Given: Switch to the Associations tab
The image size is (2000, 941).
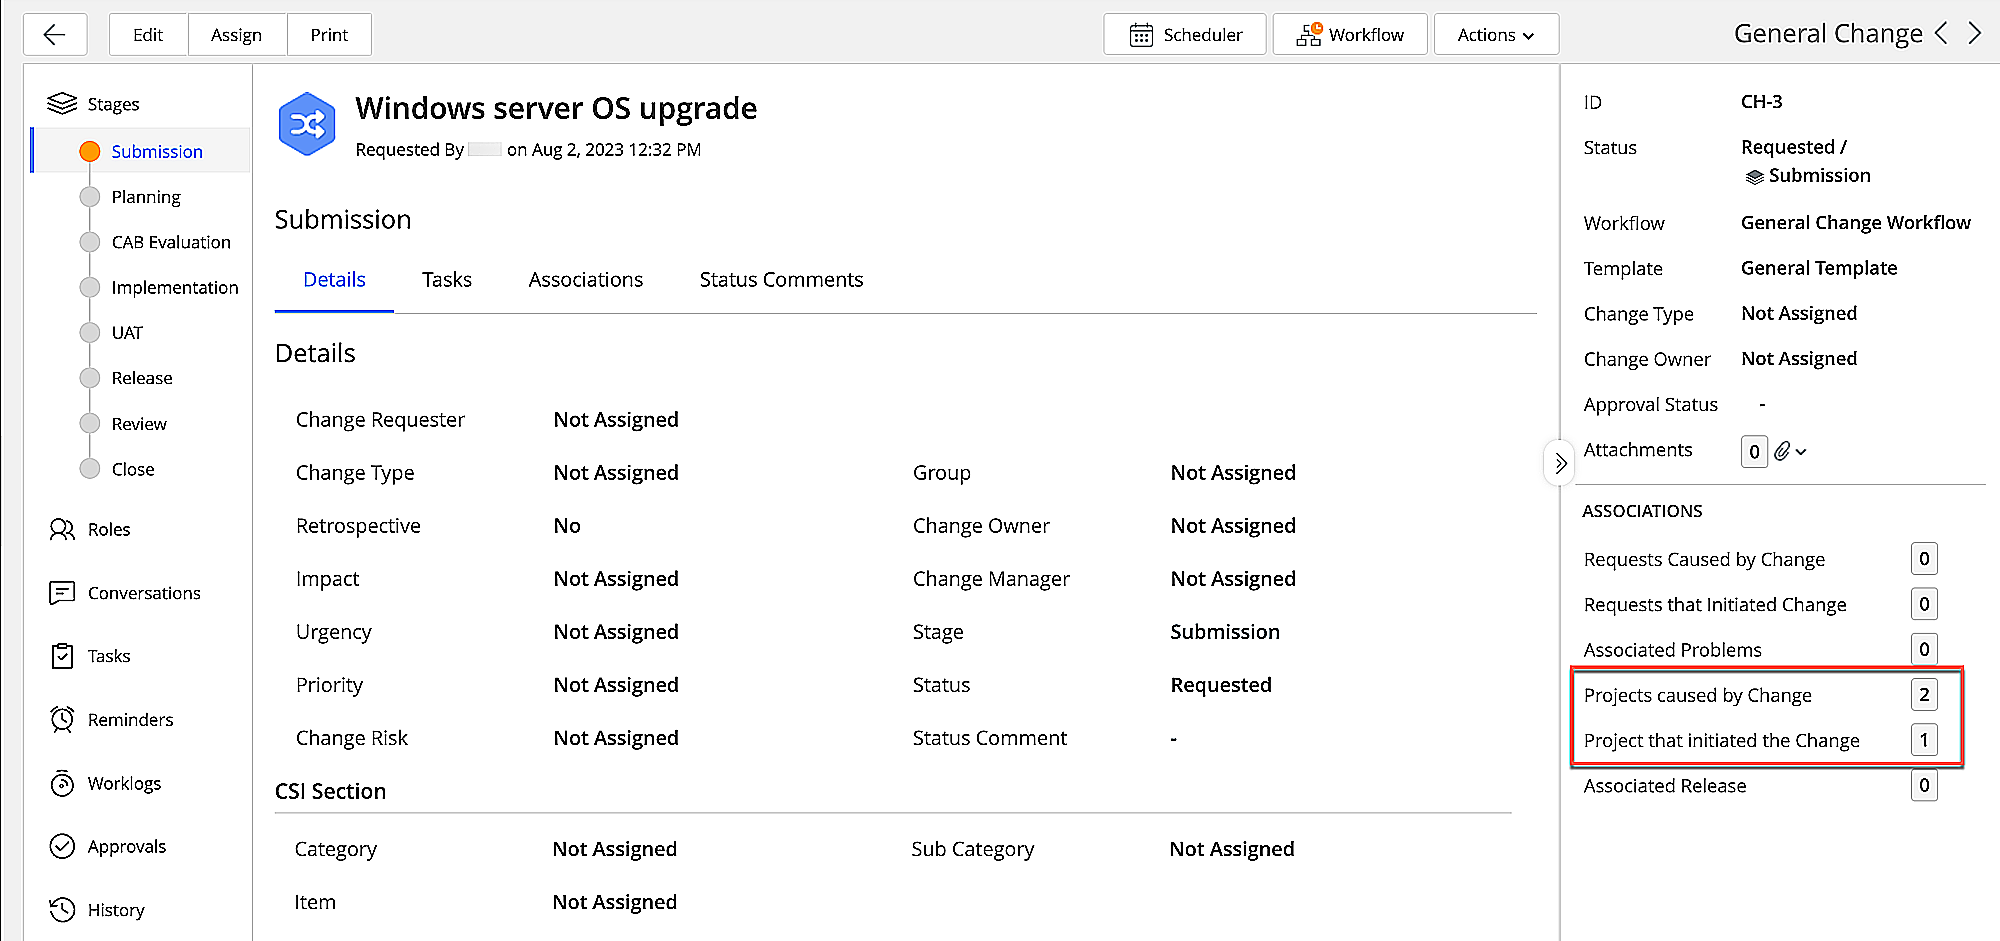Looking at the screenshot, I should [585, 280].
